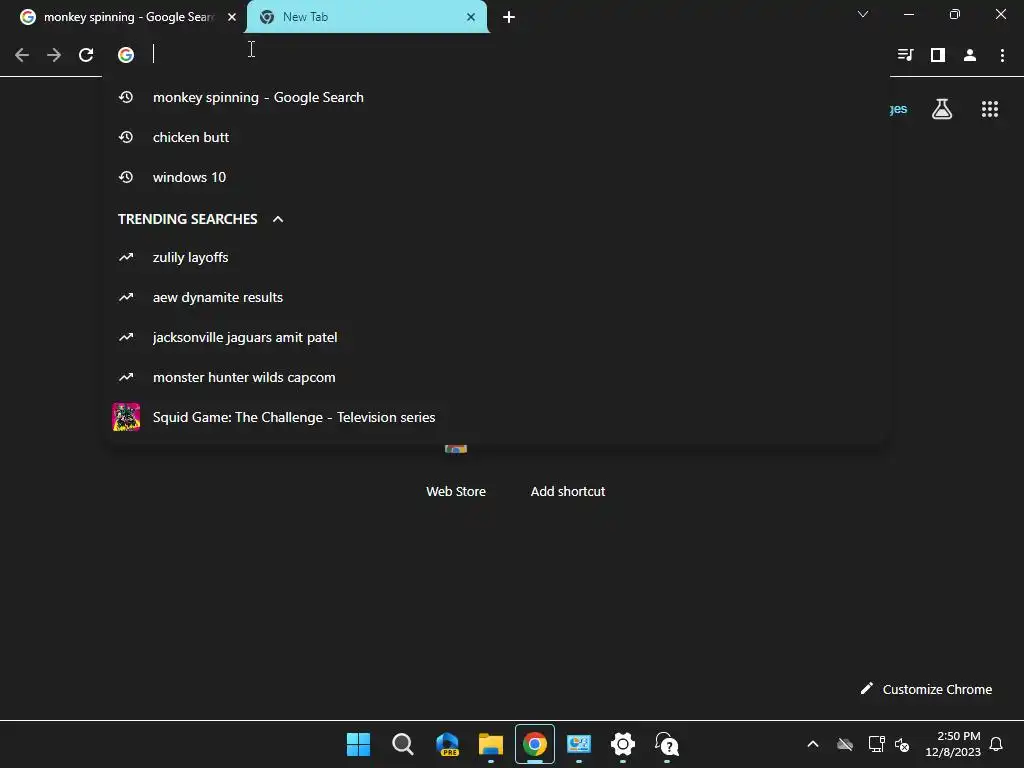1024x768 pixels.
Task: Close the monkey spinning tab
Action: click(232, 17)
